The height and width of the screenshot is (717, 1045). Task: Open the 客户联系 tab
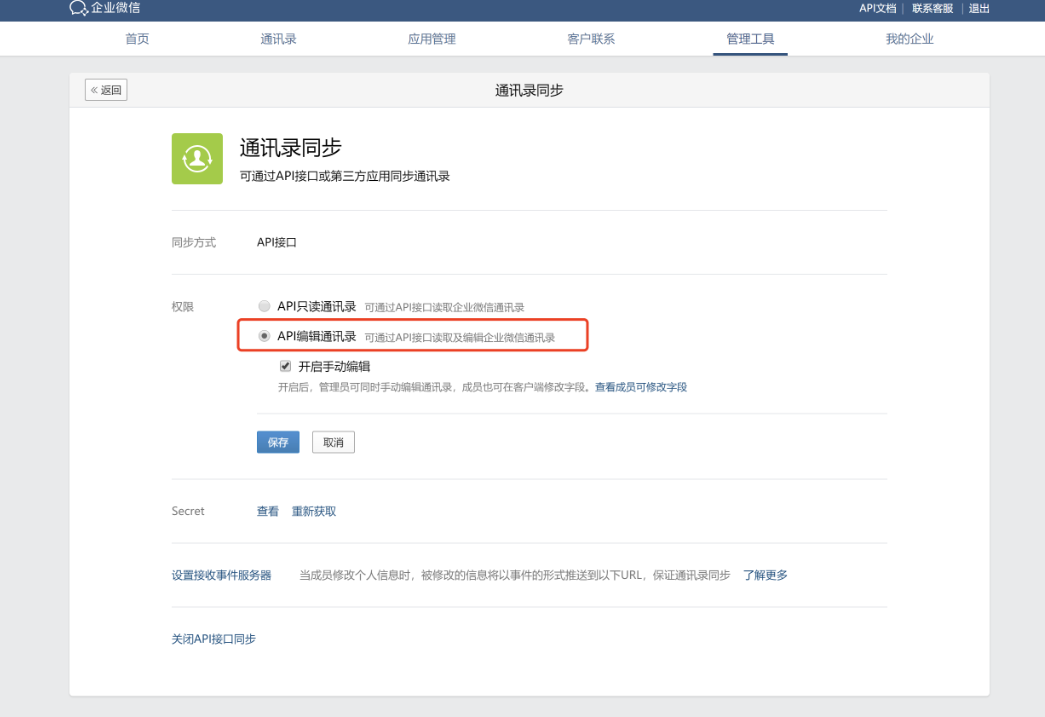click(x=590, y=39)
